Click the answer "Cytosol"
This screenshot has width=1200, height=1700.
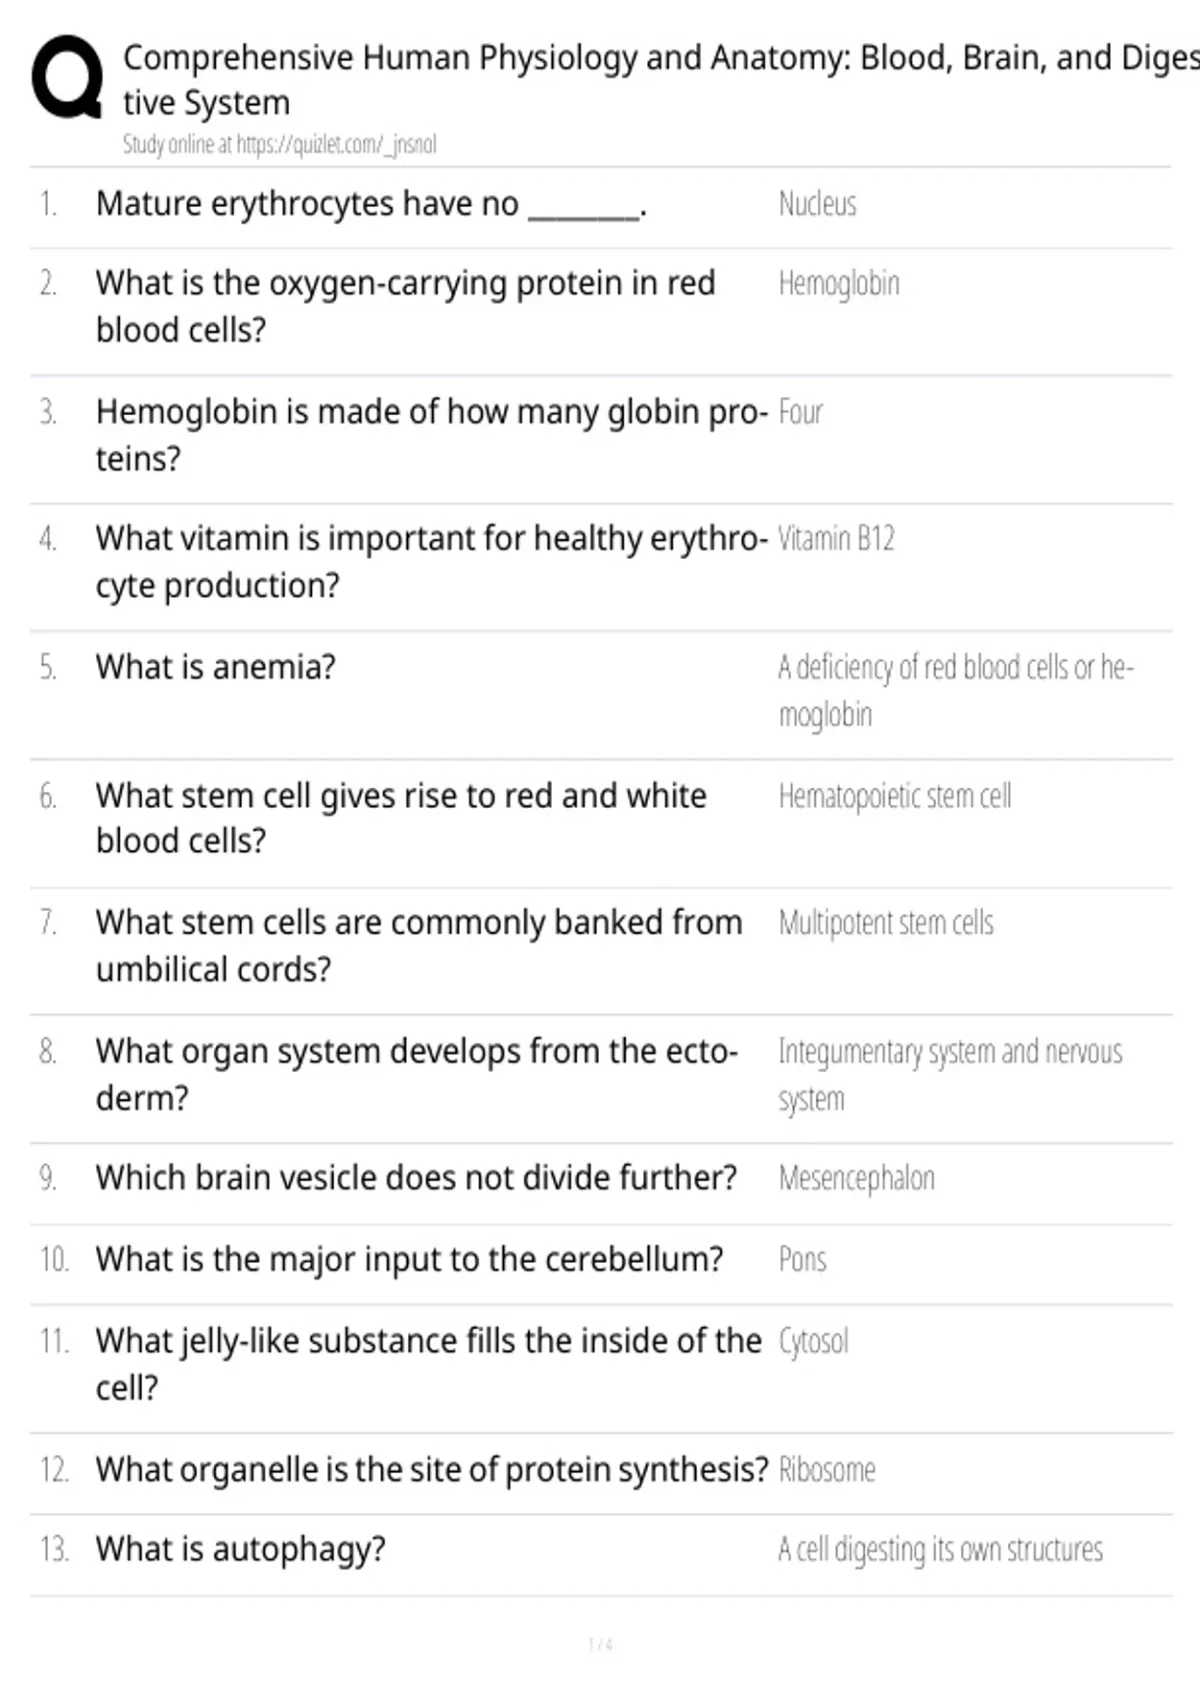pos(813,1342)
